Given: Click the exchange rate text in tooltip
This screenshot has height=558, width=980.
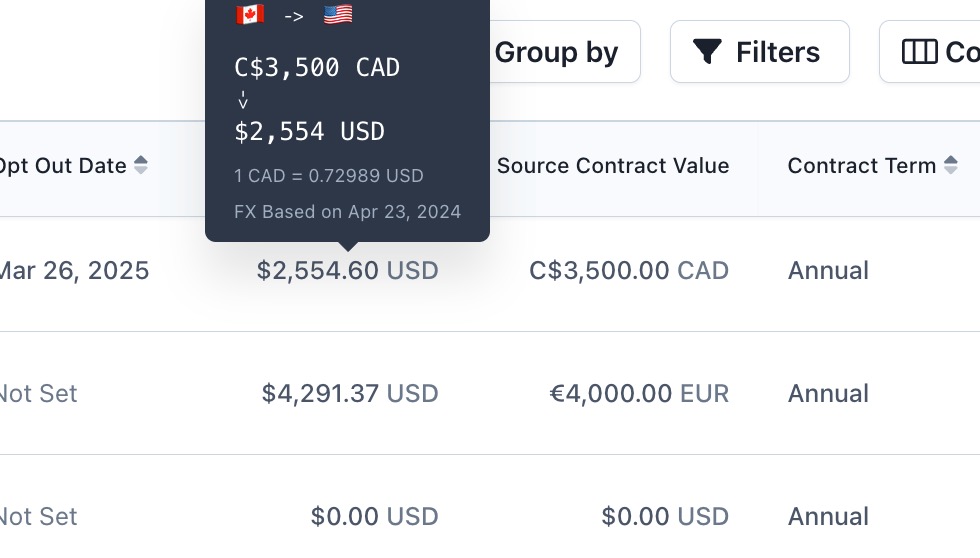Looking at the screenshot, I should 329,176.
